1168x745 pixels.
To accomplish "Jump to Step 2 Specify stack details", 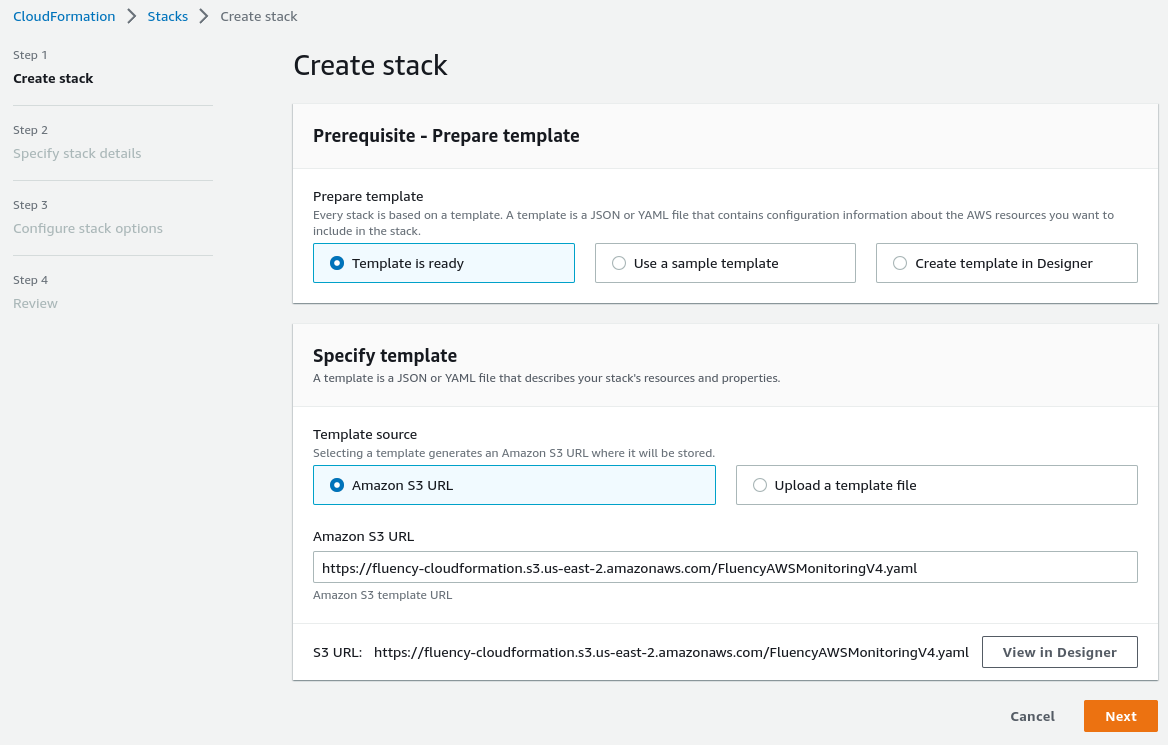I will (77, 153).
